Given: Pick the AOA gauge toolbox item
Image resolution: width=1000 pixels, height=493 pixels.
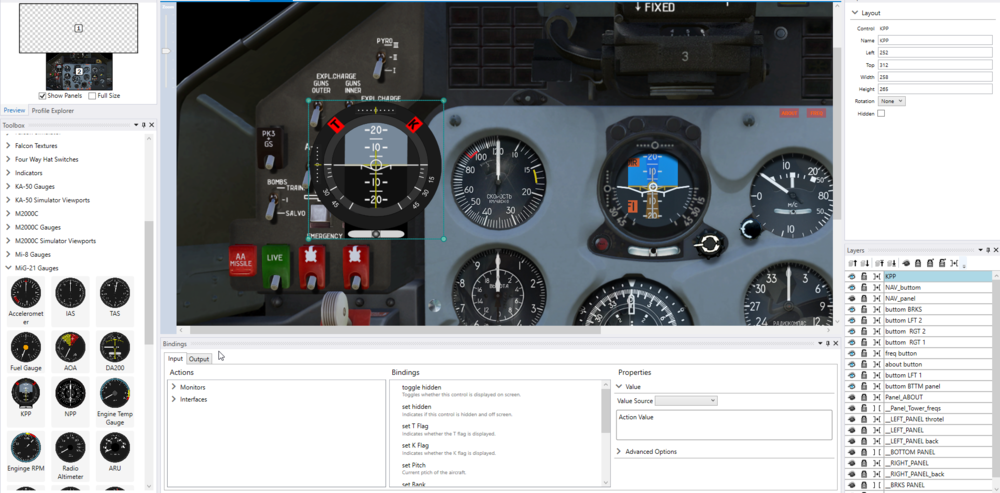Looking at the screenshot, I should pyautogui.click(x=70, y=352).
